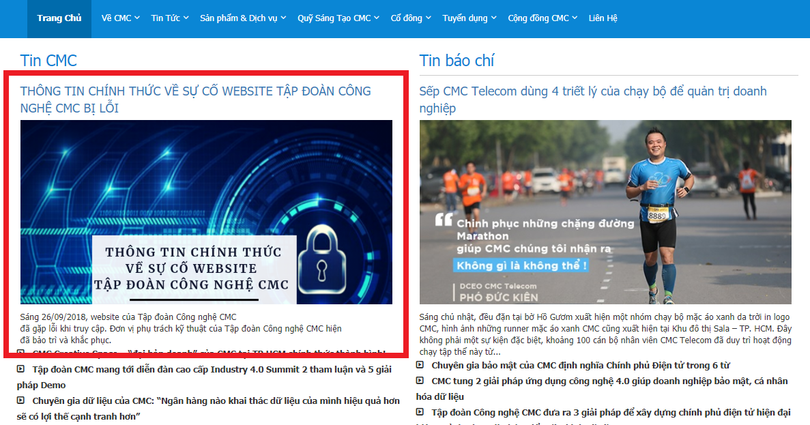Click bullet icon beside 3 giải pháp item
The height and width of the screenshot is (425, 810).
420,412
